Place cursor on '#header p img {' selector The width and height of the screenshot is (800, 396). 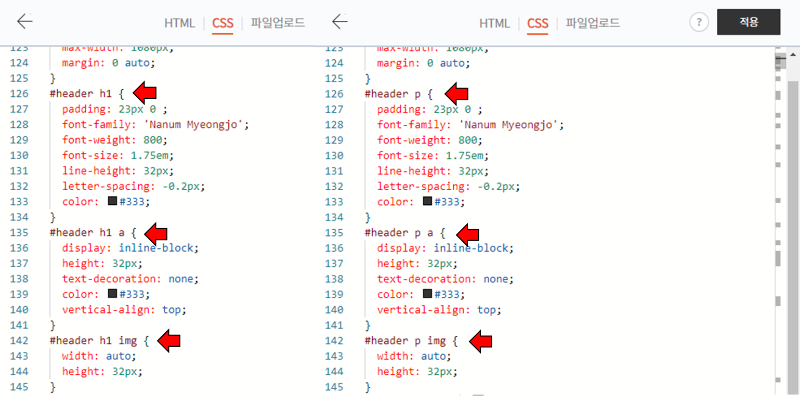pos(411,340)
